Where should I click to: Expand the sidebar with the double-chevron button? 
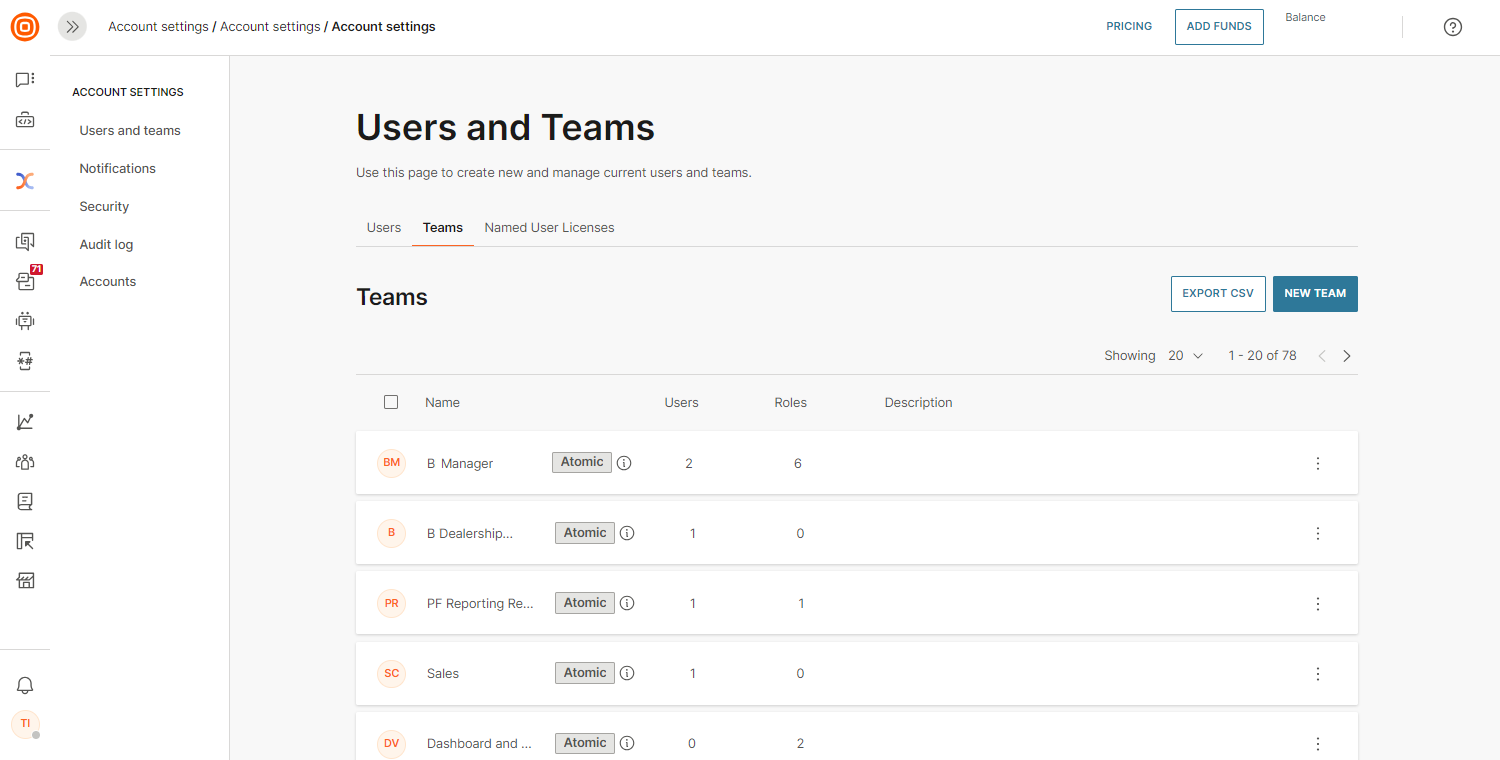[72, 27]
